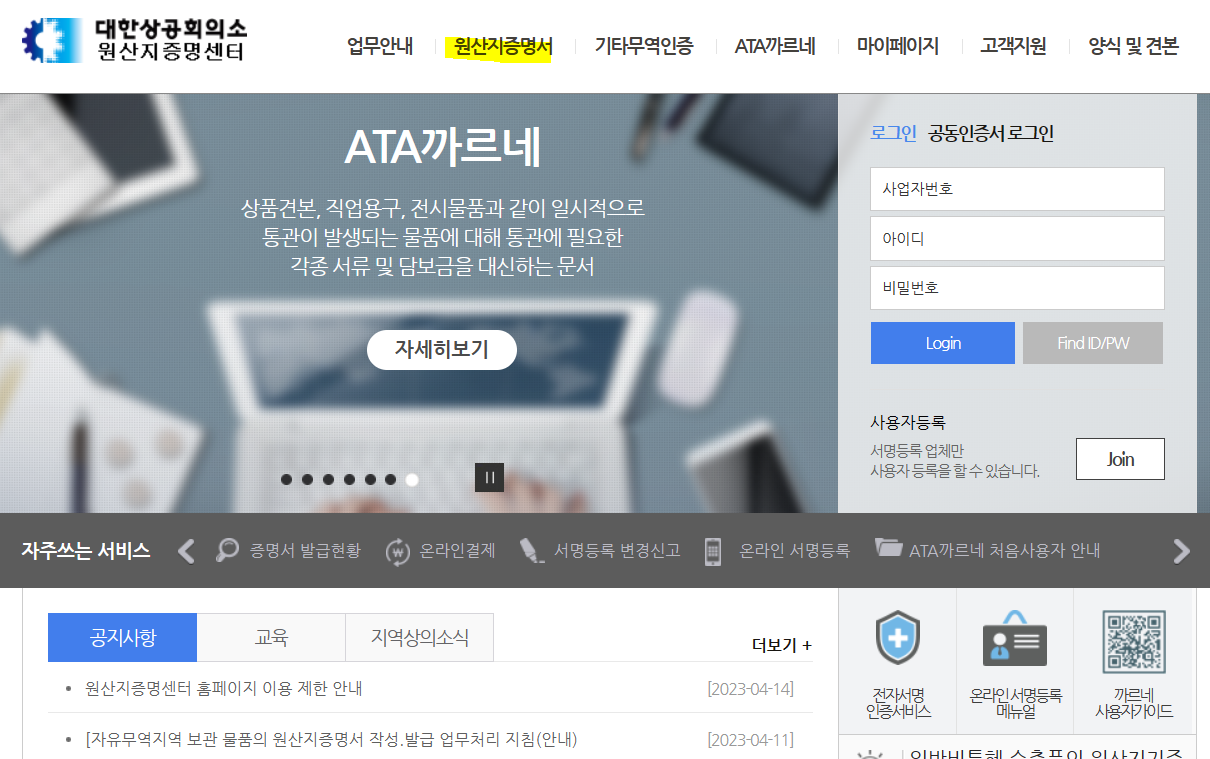The height and width of the screenshot is (759, 1210).
Task: Pause the banner slideshow
Action: (x=489, y=478)
